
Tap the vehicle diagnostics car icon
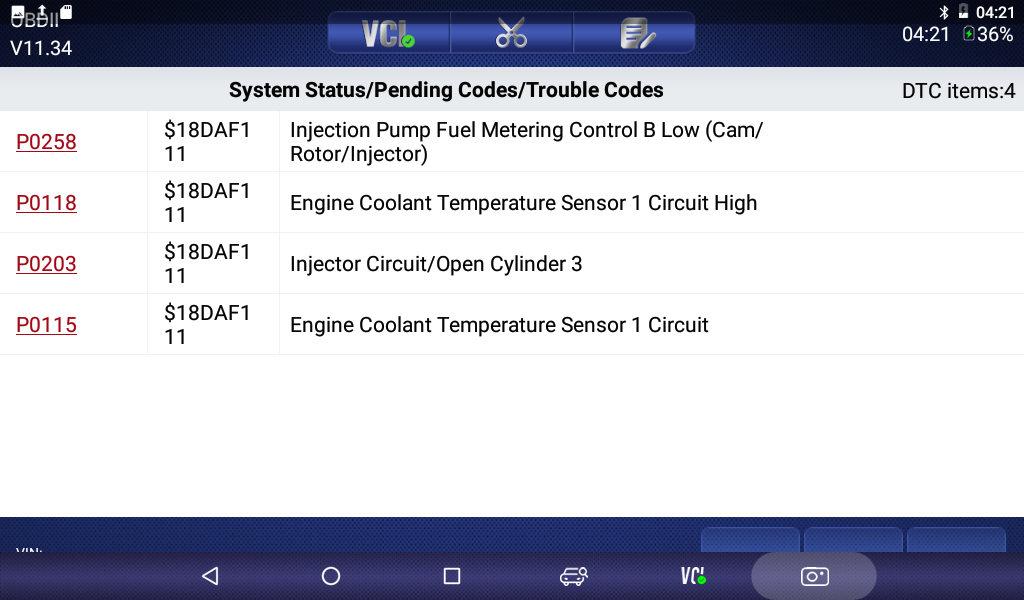click(x=573, y=576)
